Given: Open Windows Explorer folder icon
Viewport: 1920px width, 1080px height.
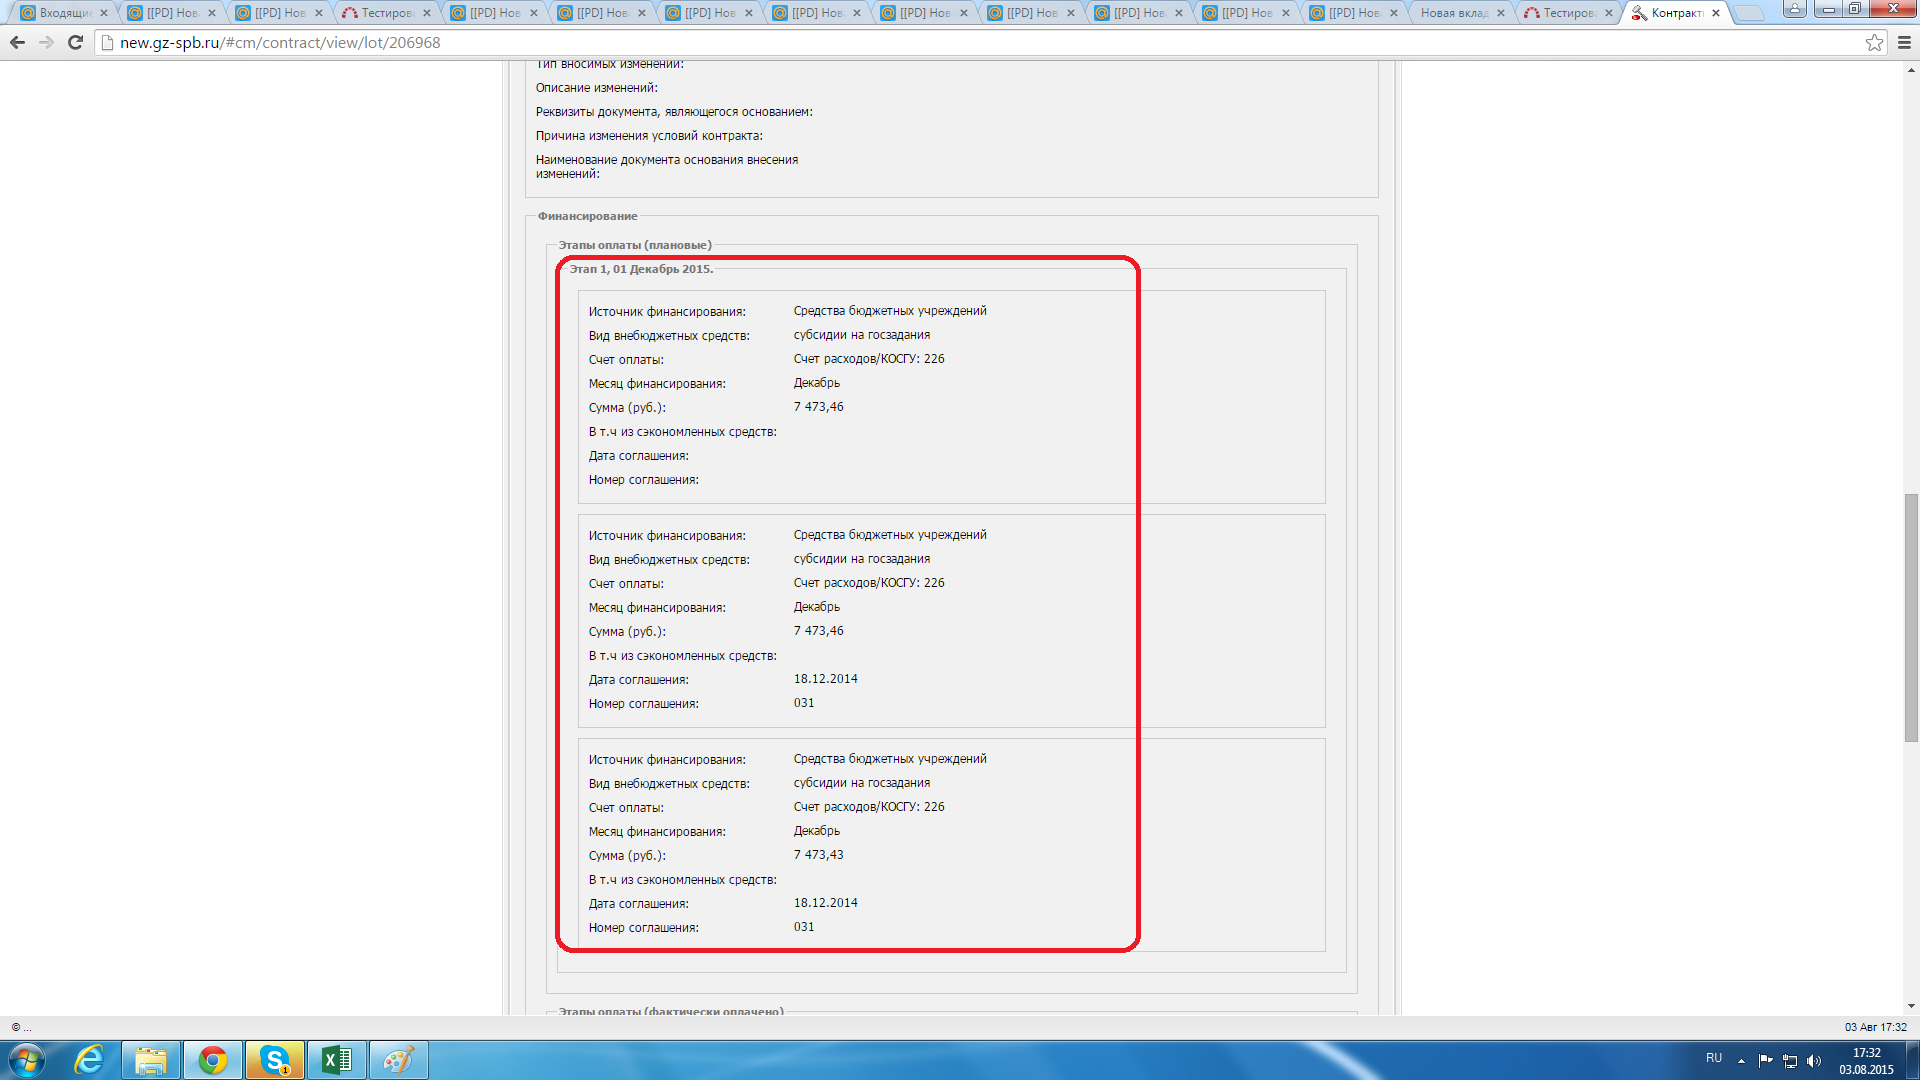Looking at the screenshot, I should (x=151, y=1060).
